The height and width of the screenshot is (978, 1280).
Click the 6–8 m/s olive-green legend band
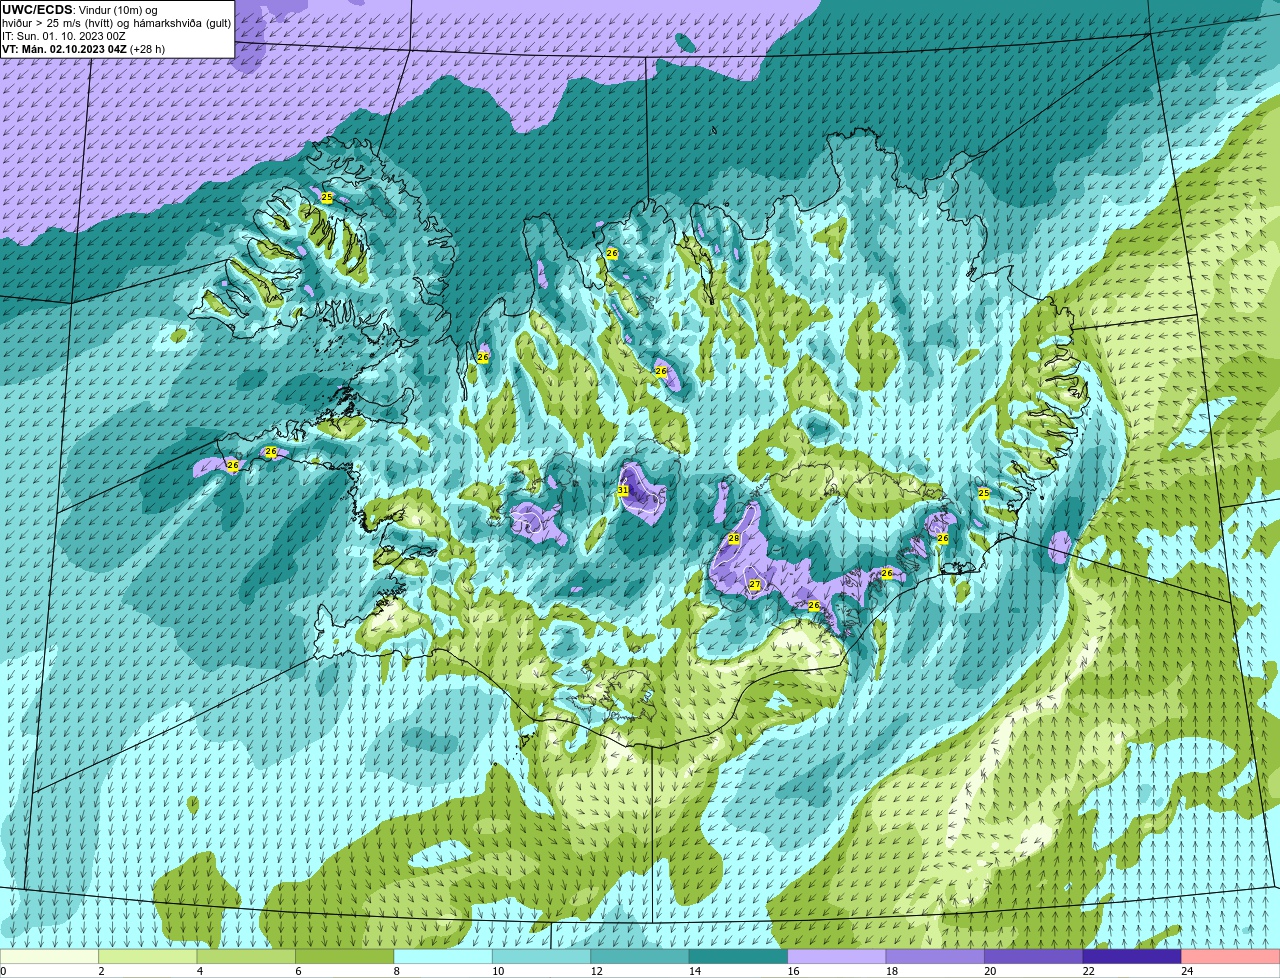click(x=345, y=957)
